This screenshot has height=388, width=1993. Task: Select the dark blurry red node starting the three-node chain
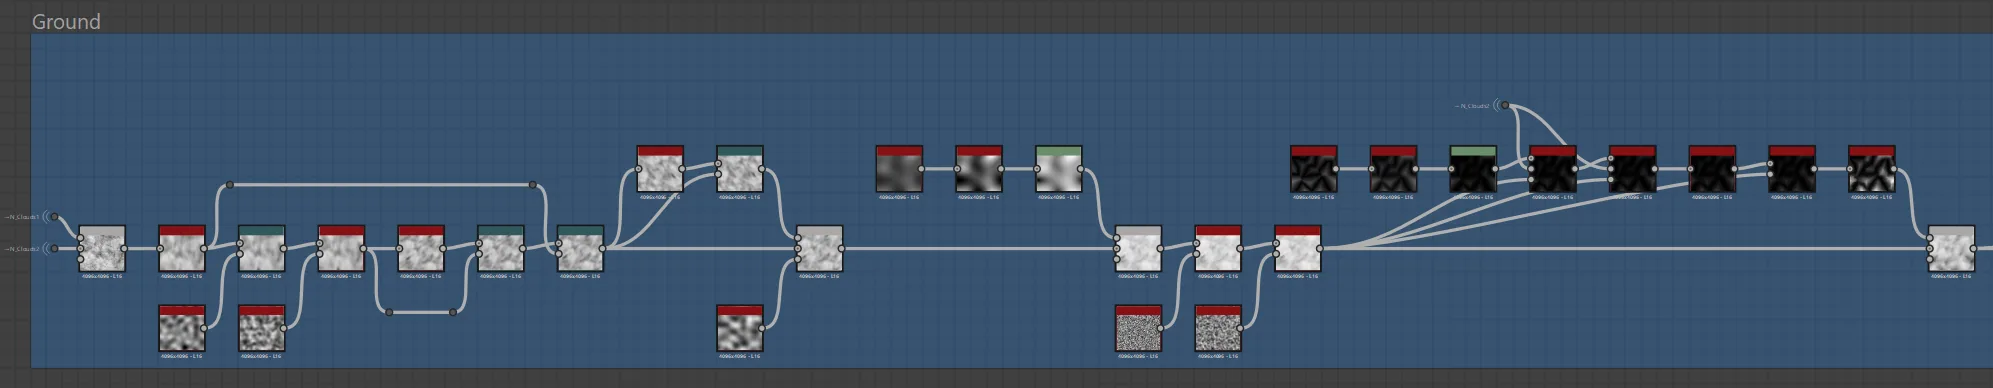(x=899, y=169)
